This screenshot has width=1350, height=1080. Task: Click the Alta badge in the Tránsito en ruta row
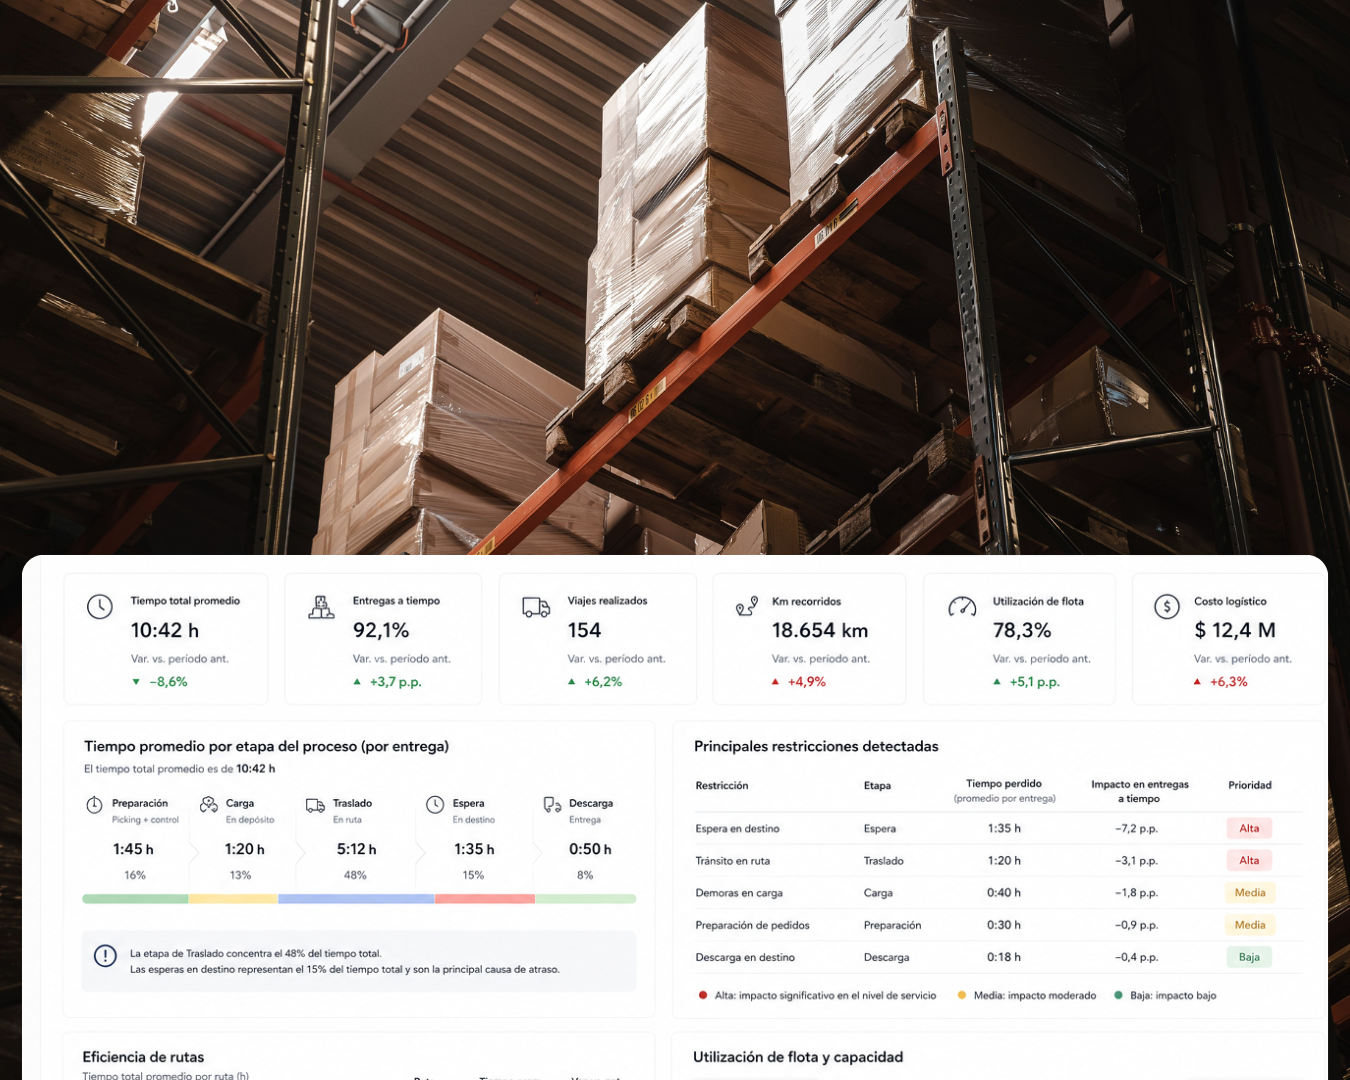pyautogui.click(x=1249, y=860)
